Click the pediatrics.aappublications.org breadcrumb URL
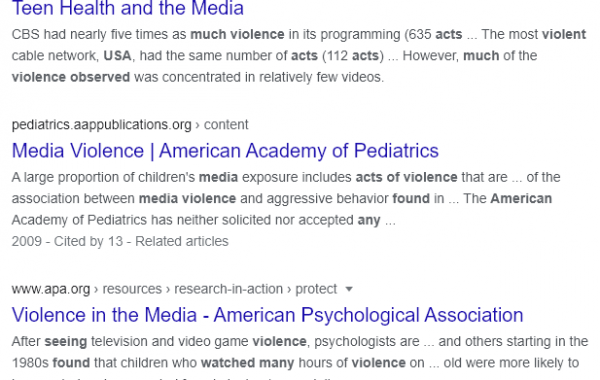The width and height of the screenshot is (600, 380). [x=130, y=125]
